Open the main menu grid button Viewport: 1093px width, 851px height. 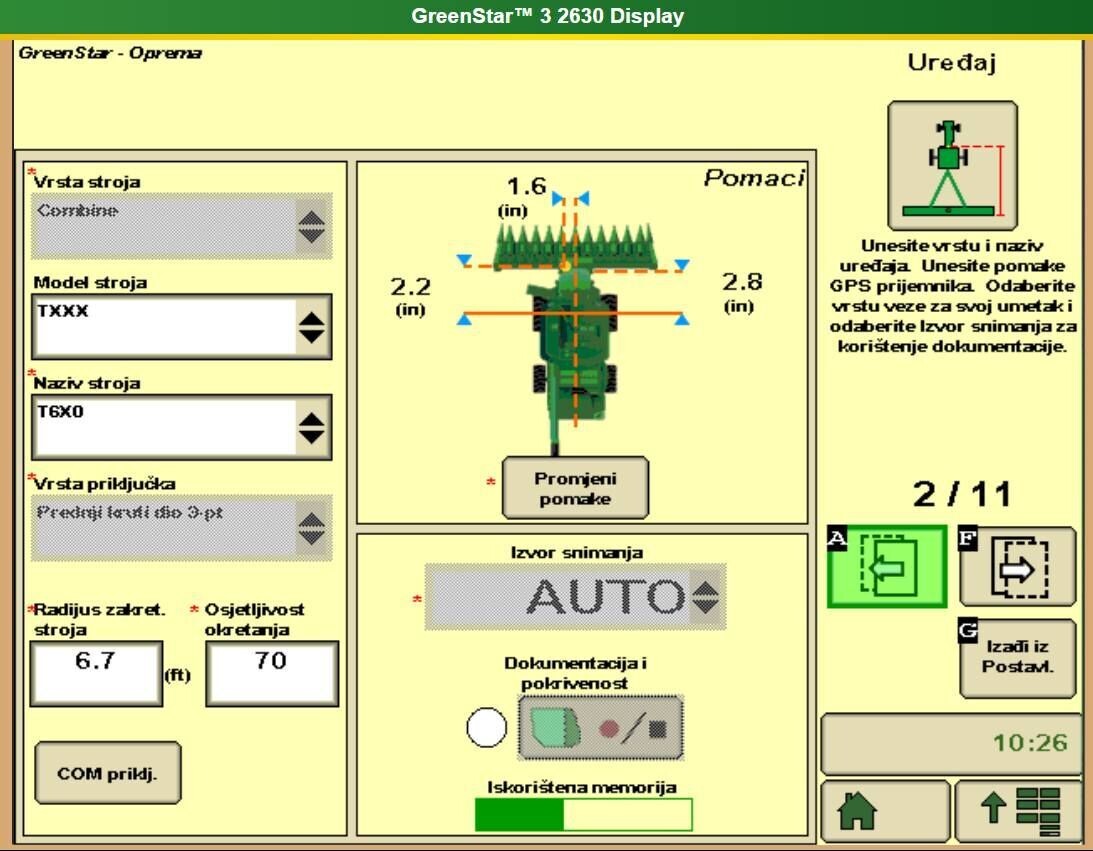[x=1018, y=811]
